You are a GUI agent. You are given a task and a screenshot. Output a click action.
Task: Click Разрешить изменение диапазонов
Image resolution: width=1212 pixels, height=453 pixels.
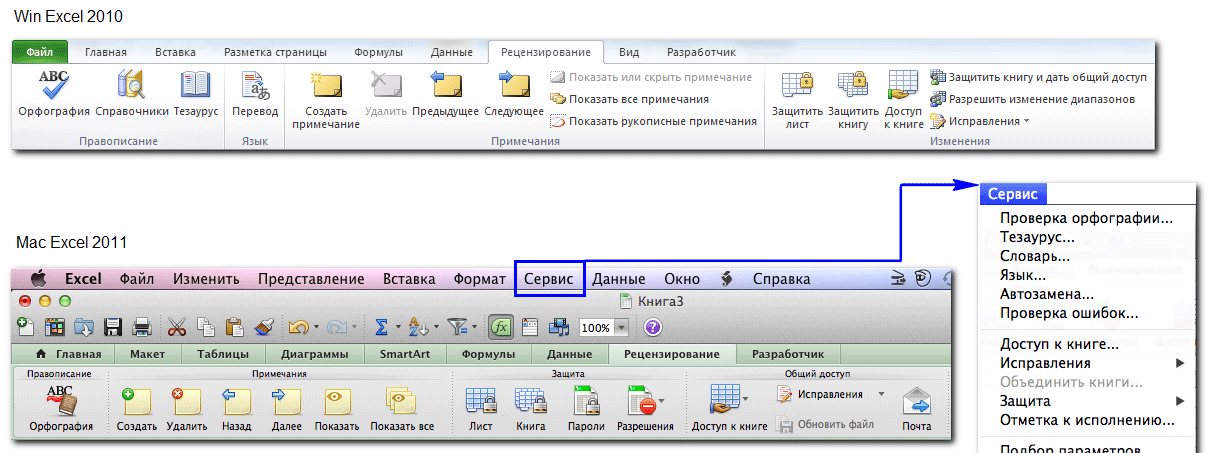pos(1032,99)
